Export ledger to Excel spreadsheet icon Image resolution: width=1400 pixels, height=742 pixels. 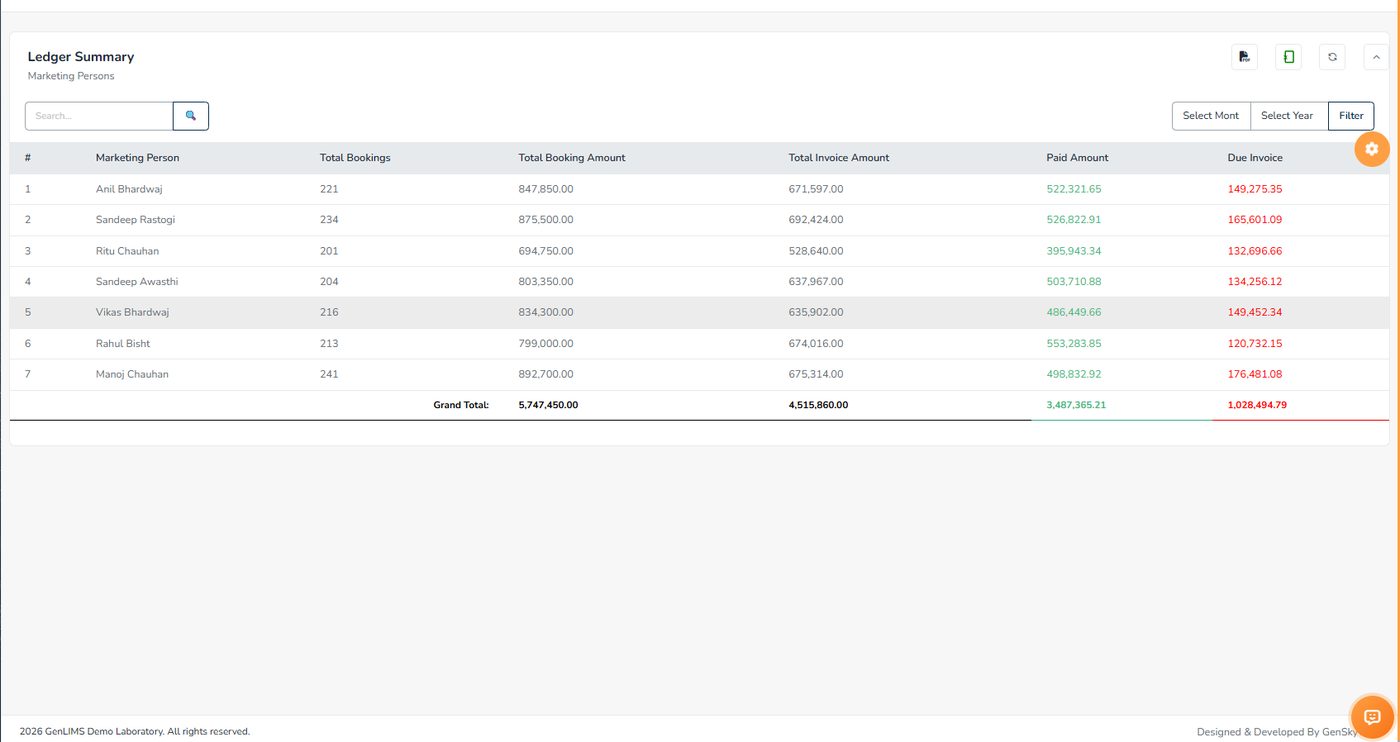point(1288,57)
